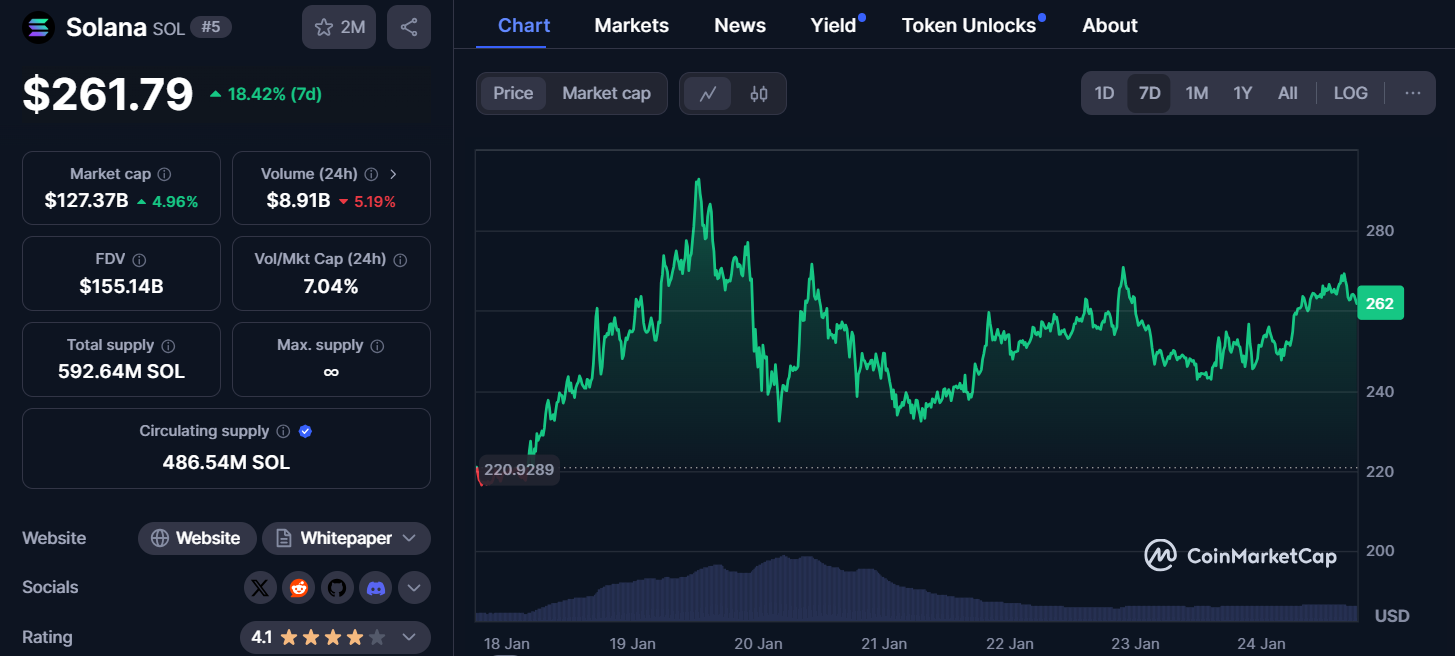The width and height of the screenshot is (1455, 656).
Task: Set chart range to 1M
Action: [1197, 93]
